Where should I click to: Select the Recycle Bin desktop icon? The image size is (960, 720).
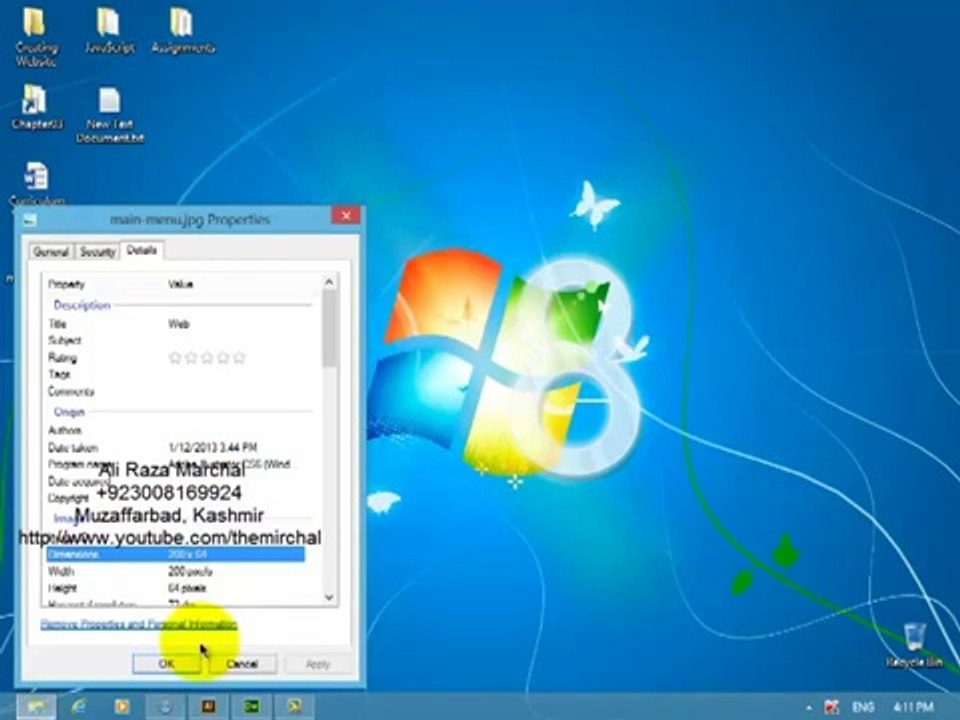pyautogui.click(x=914, y=646)
